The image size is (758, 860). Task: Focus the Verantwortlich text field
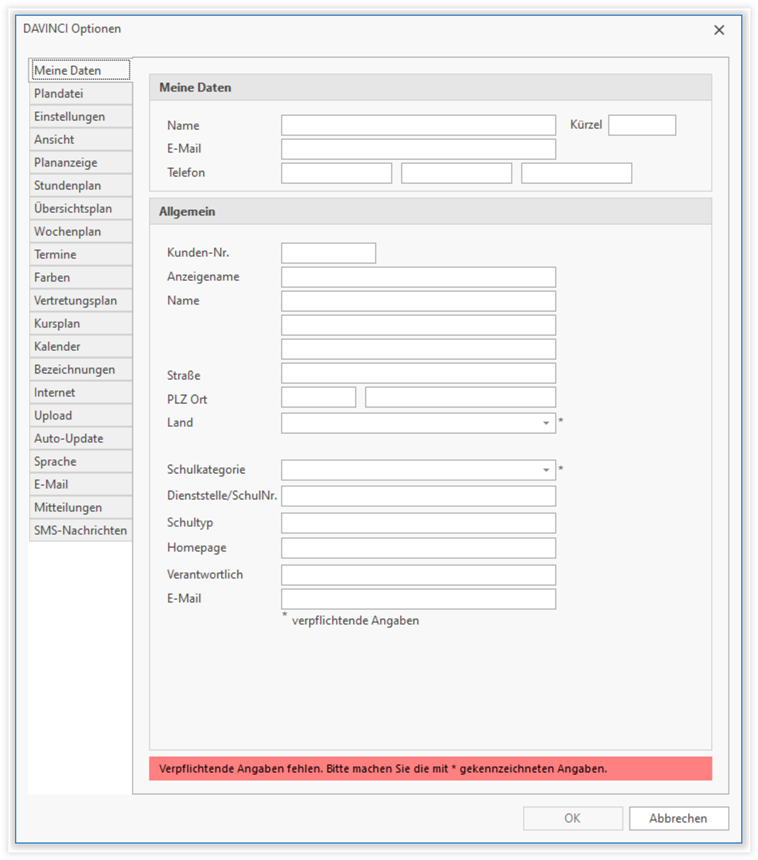point(418,575)
